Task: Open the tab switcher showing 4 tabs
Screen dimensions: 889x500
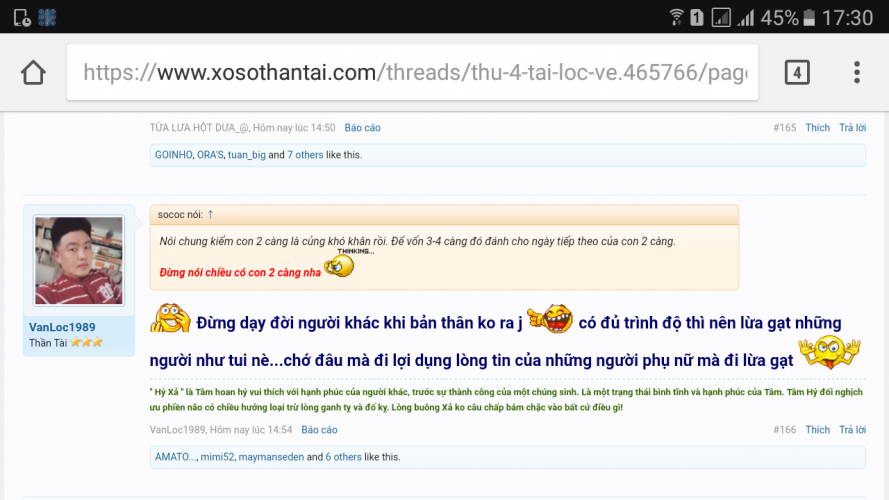Action: pyautogui.click(x=796, y=72)
